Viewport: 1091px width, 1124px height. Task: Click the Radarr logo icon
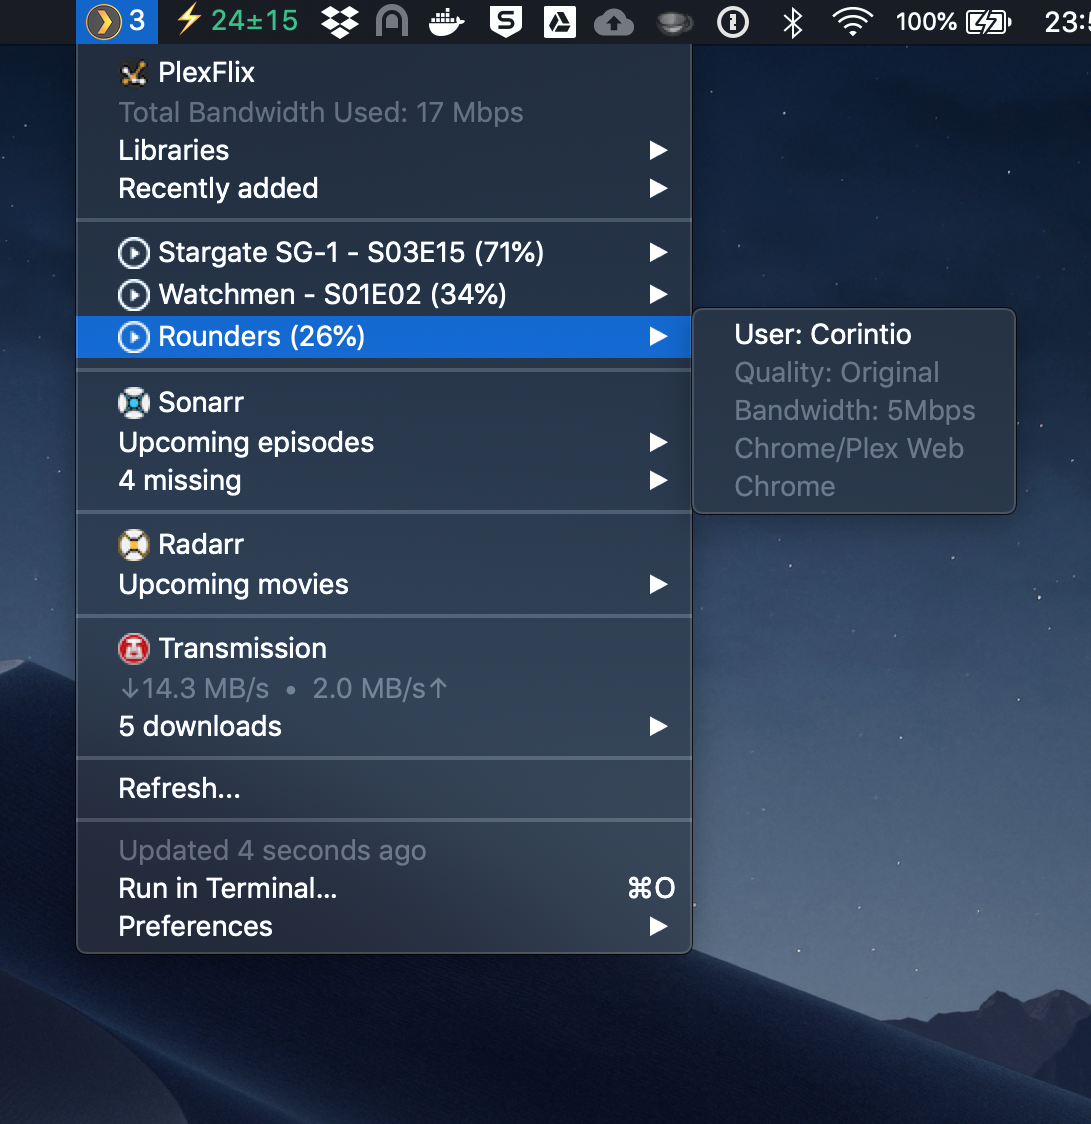click(x=134, y=545)
